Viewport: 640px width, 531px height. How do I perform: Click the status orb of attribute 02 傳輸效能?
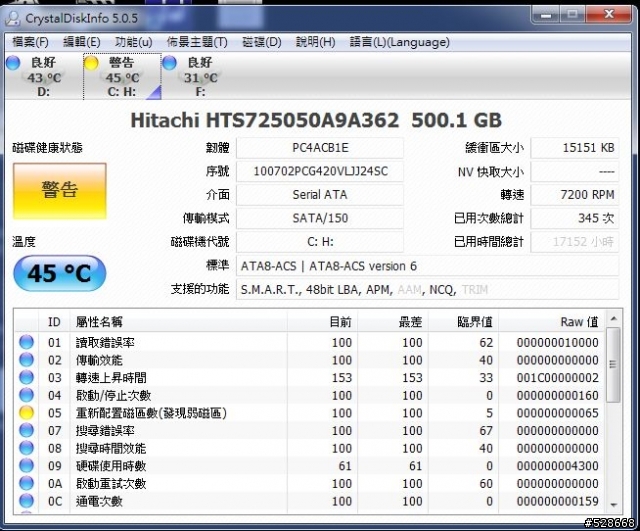point(27,360)
